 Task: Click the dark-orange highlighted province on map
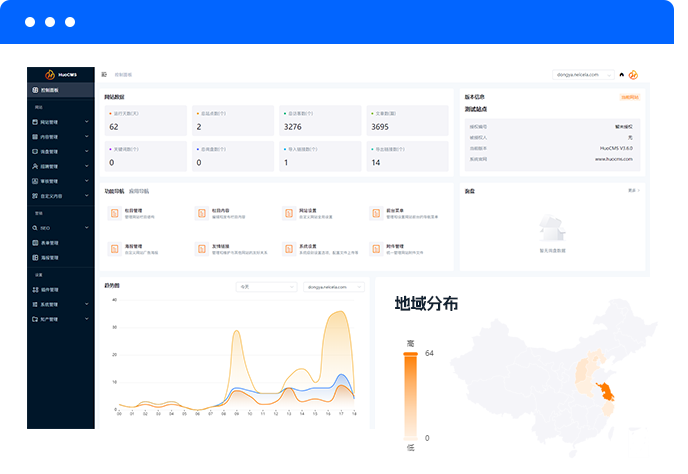click(x=607, y=392)
